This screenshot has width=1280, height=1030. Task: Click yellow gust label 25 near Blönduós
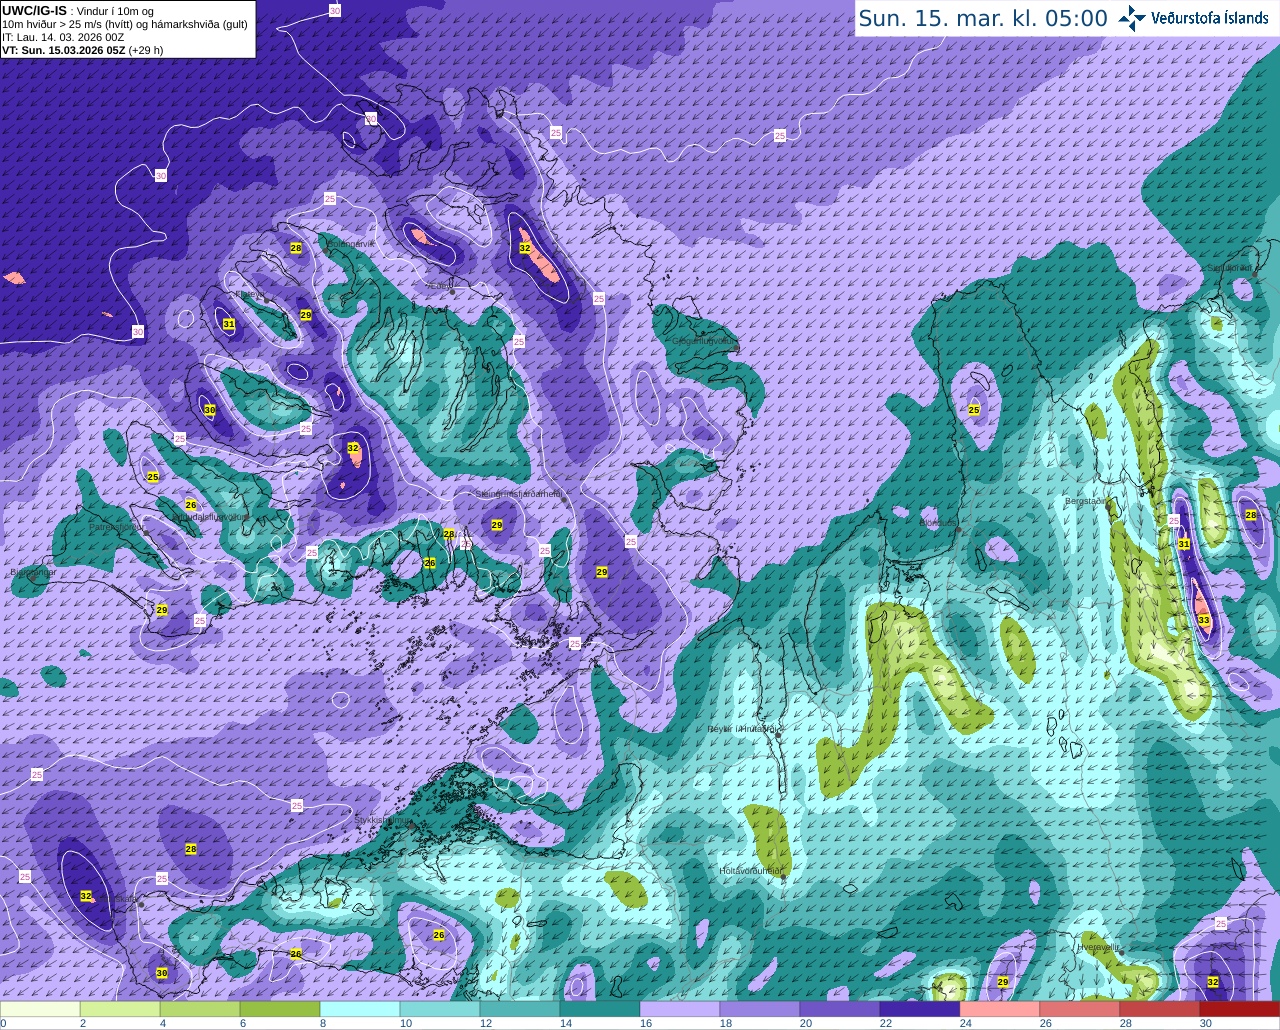(974, 409)
